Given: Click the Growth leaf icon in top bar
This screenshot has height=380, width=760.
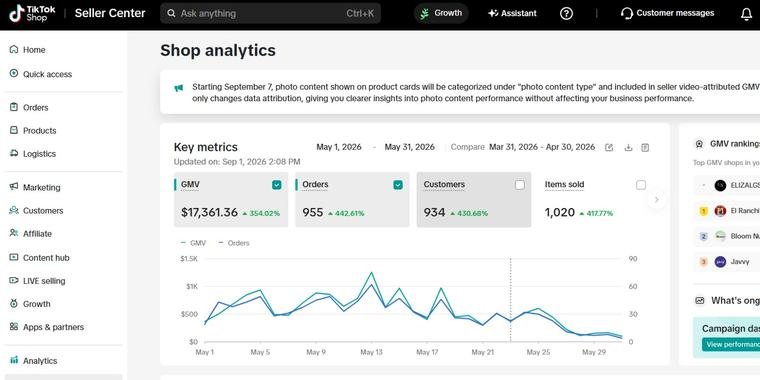Looking at the screenshot, I should [x=425, y=14].
